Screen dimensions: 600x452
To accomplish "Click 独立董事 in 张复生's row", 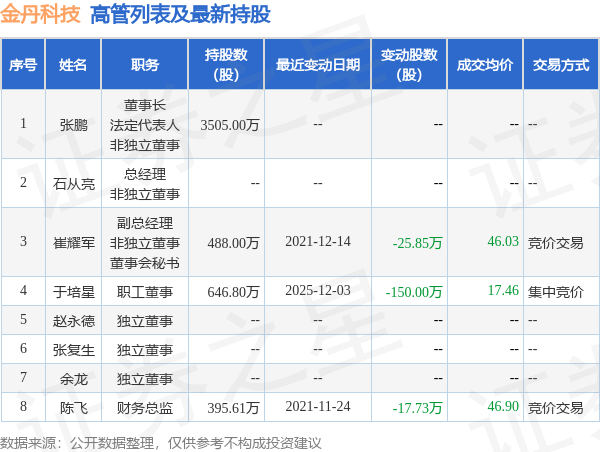I will (x=145, y=350).
